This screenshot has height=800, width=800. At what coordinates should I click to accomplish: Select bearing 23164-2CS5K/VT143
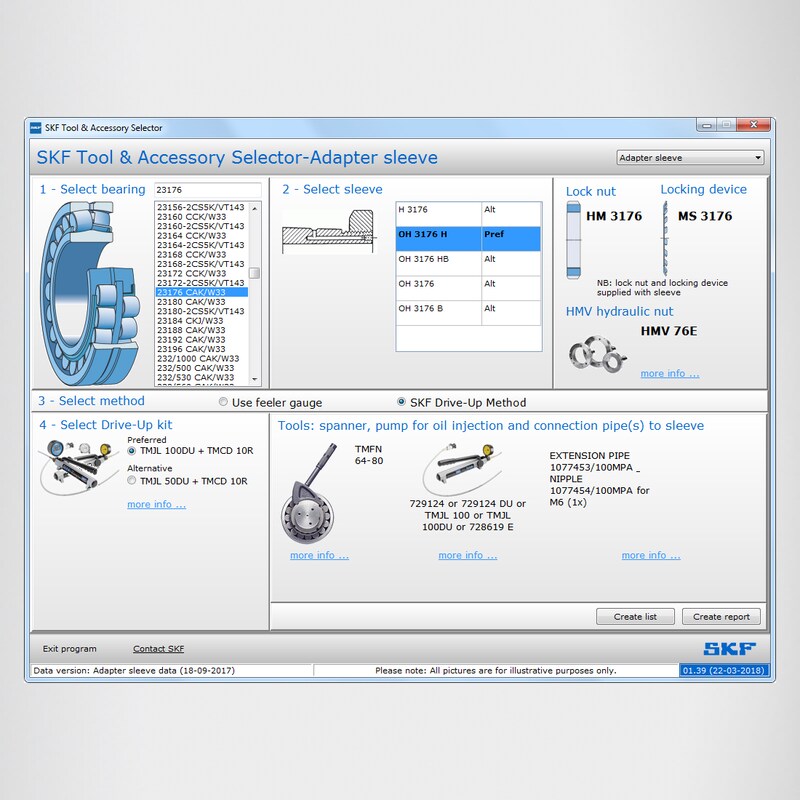tap(201, 245)
